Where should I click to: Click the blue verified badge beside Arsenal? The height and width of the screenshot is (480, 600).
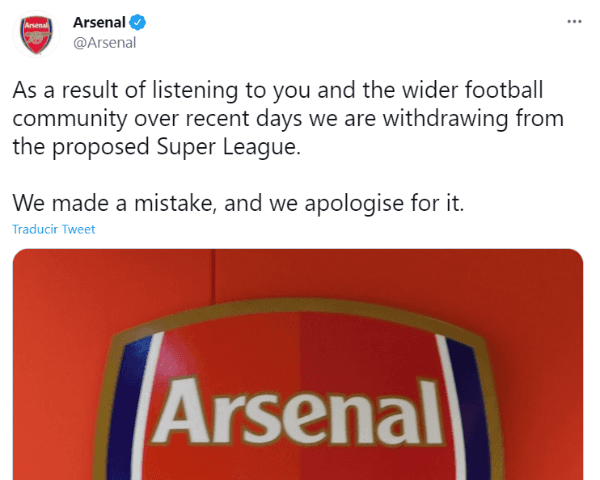(142, 21)
